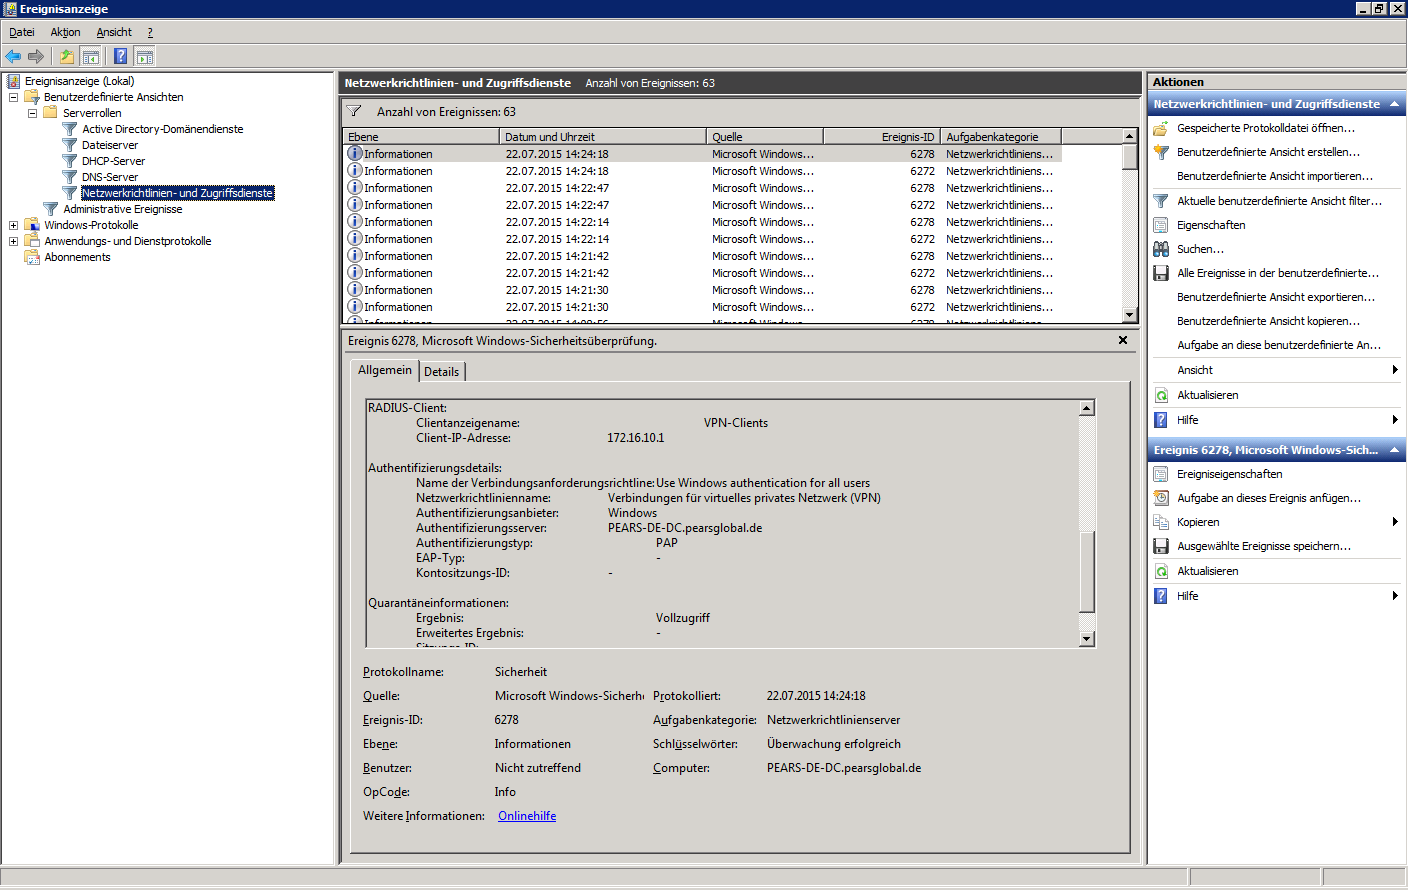The image size is (1408, 890).
Task: Click the event list scrollbar down arrow
Action: tap(1129, 315)
